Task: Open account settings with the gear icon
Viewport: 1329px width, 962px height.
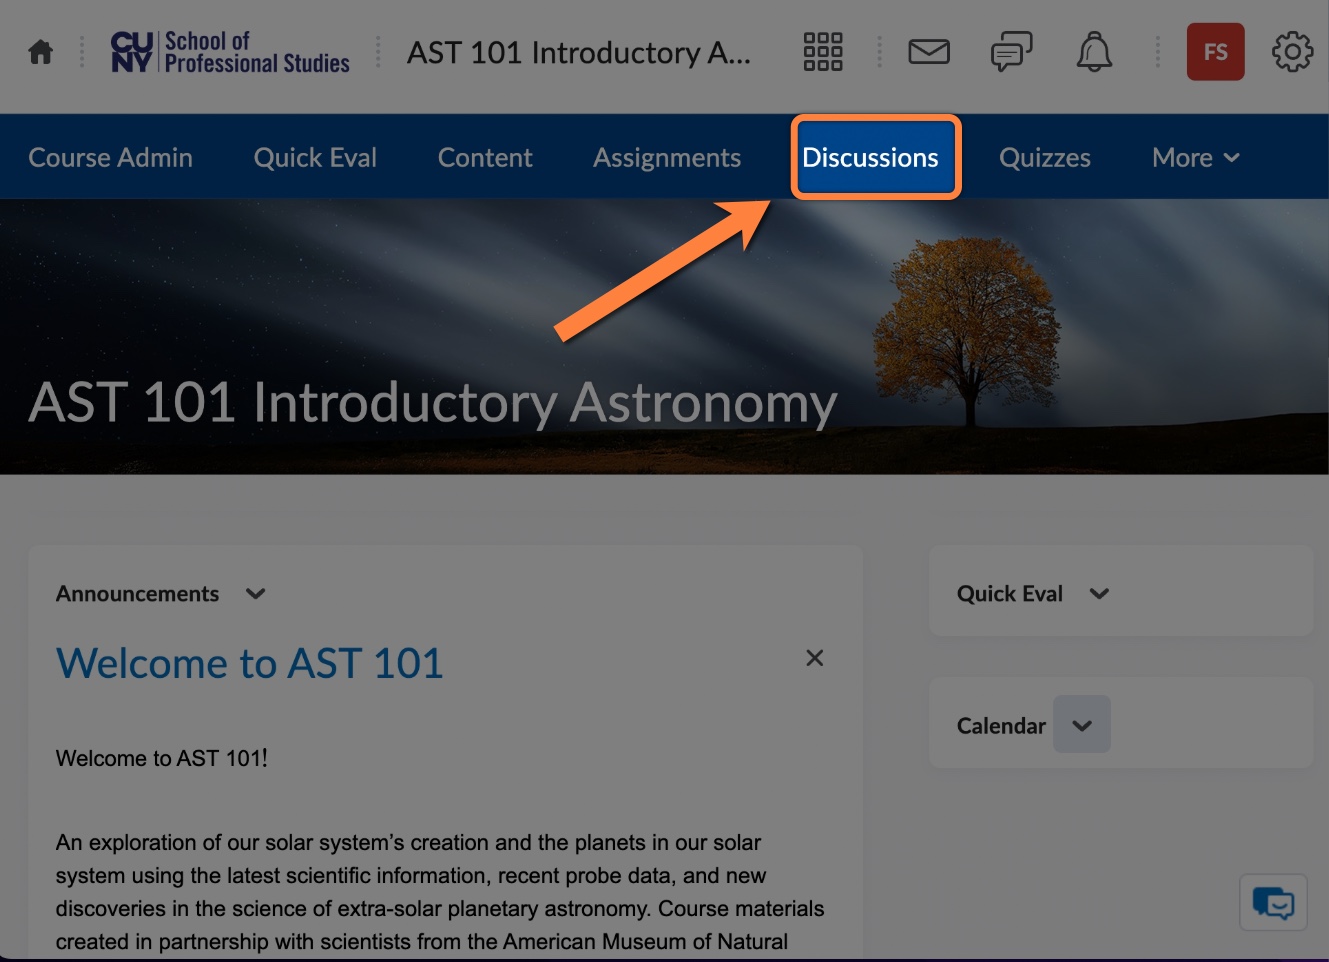Action: coord(1292,51)
